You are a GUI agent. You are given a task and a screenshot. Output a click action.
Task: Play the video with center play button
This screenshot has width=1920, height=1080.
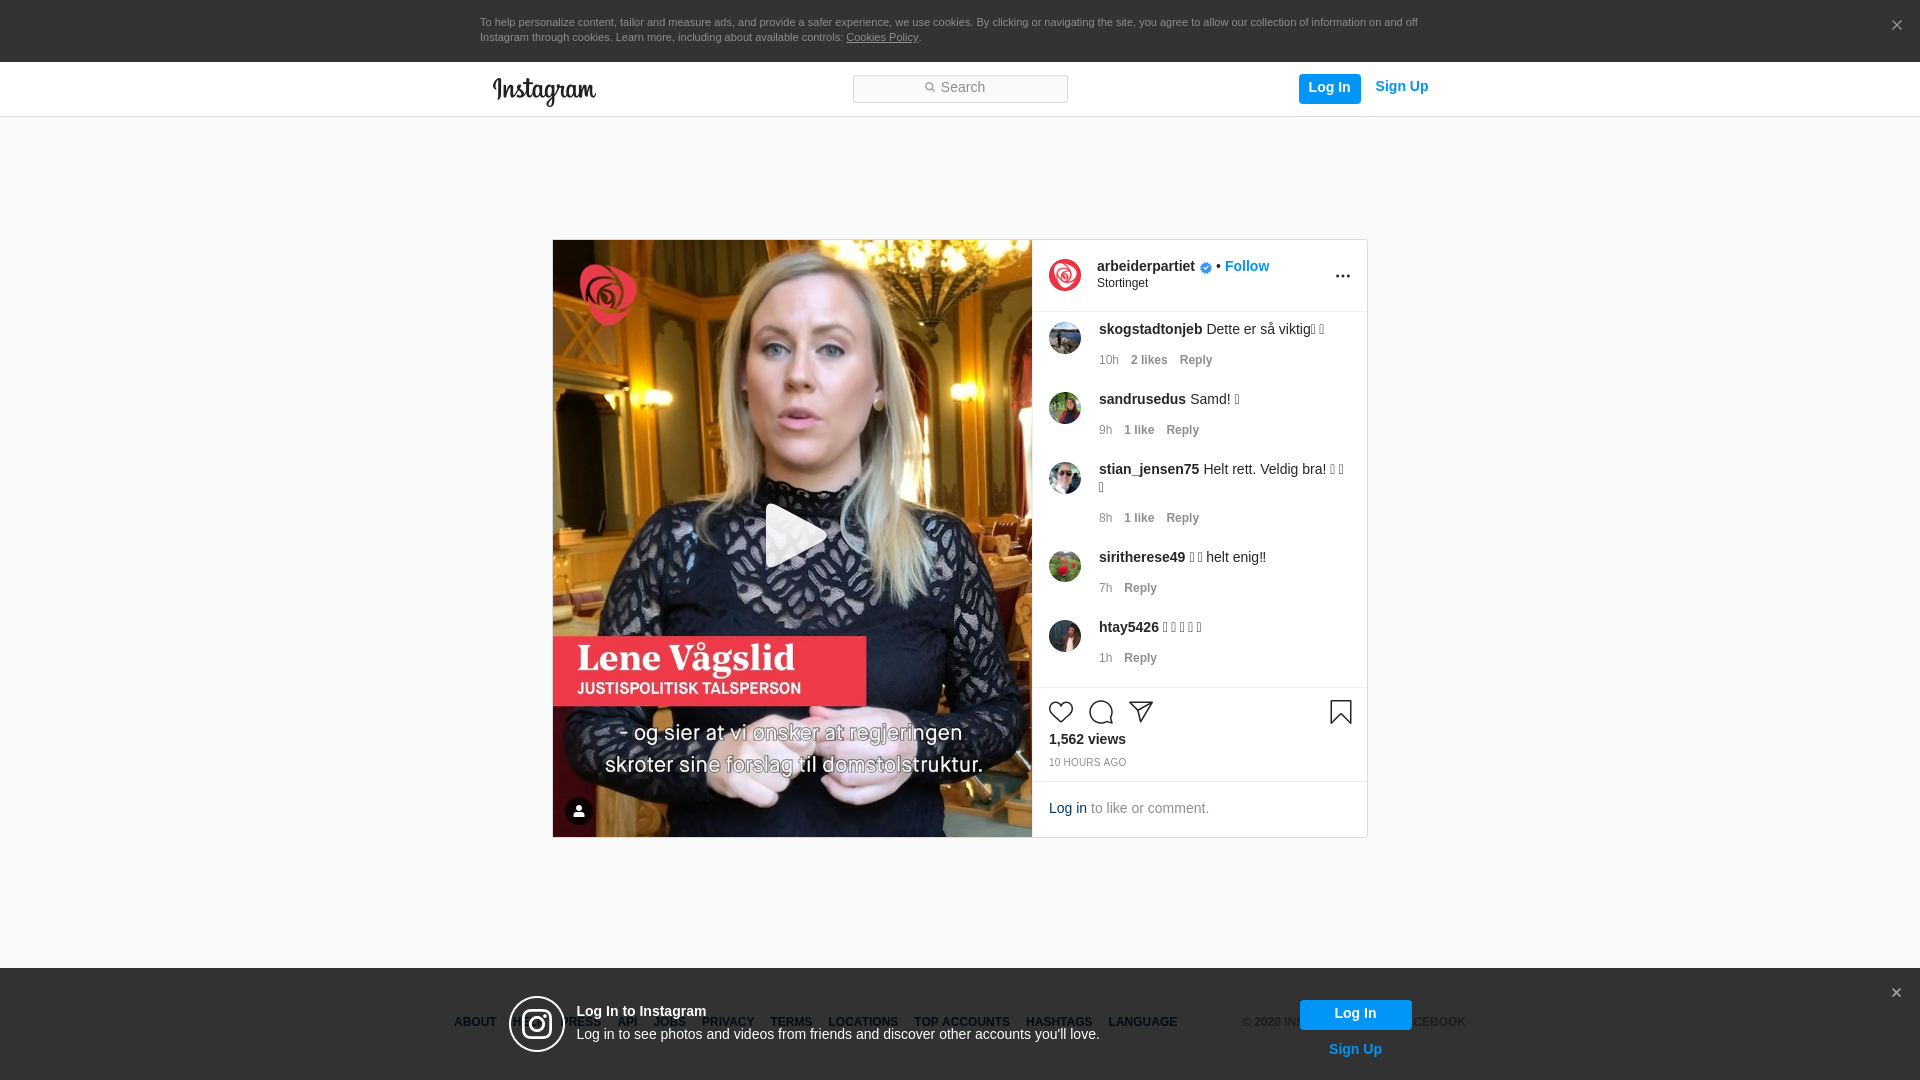click(793, 537)
